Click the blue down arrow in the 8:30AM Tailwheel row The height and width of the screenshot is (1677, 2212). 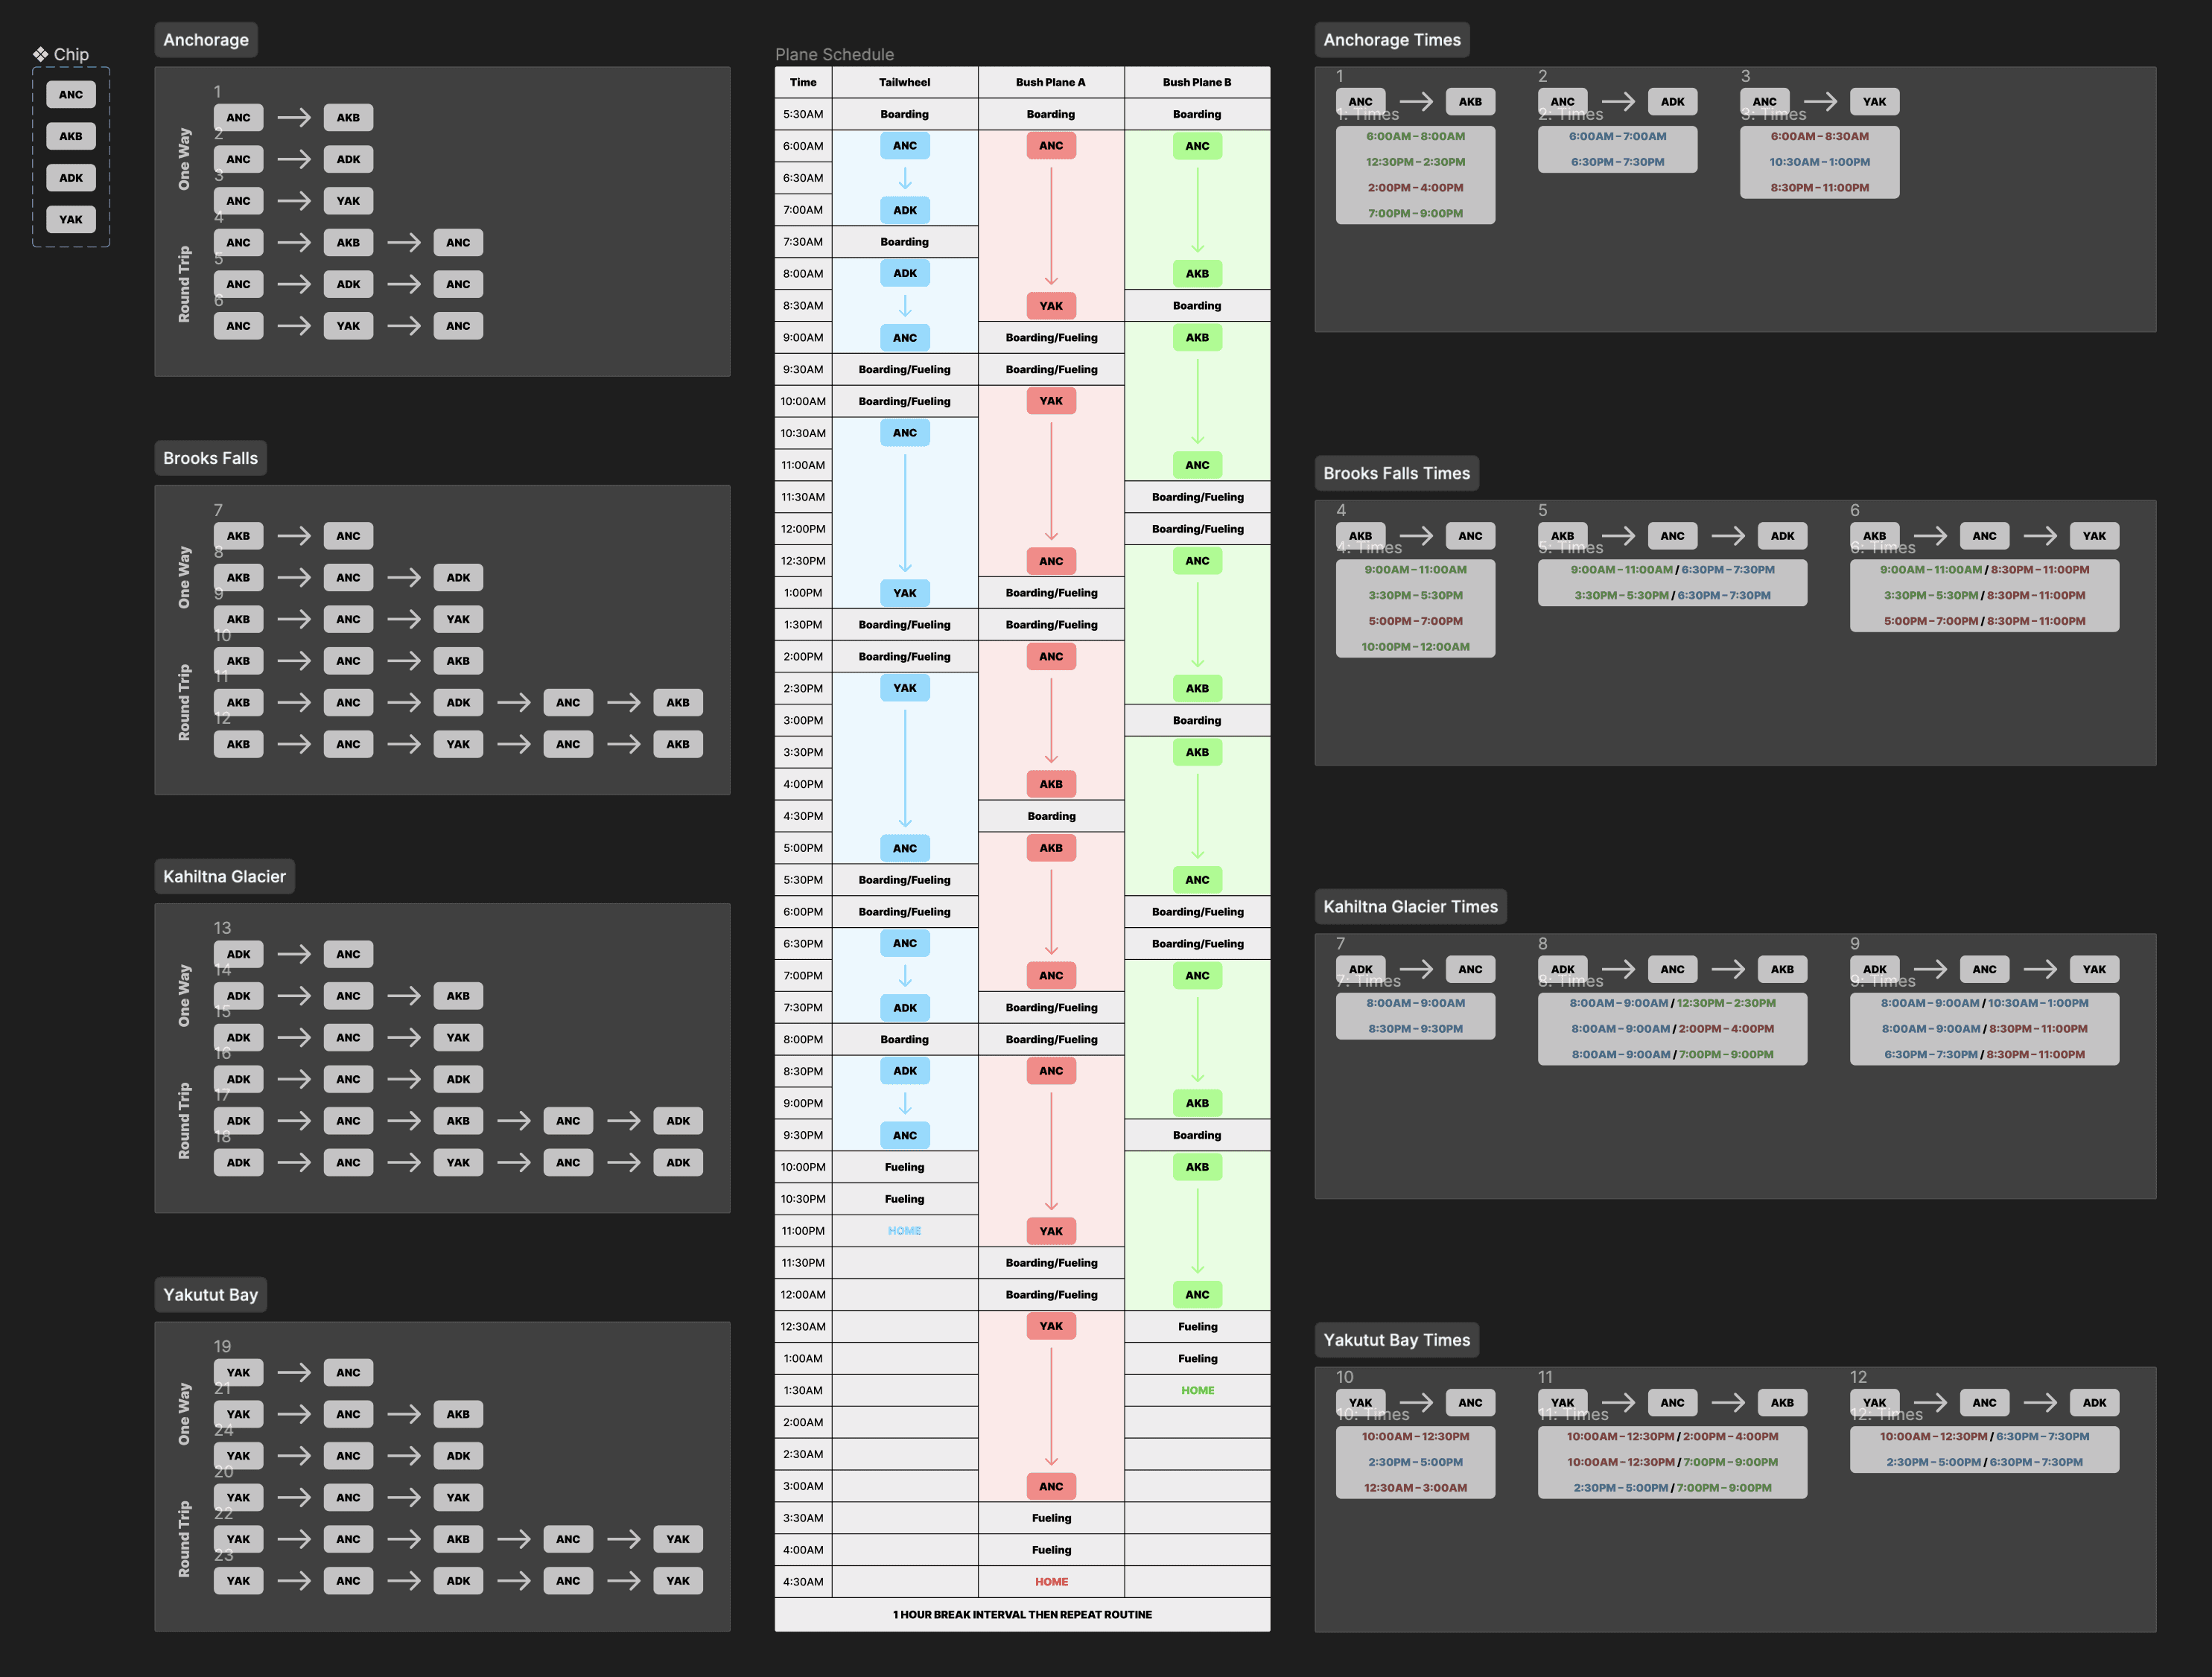click(x=905, y=306)
